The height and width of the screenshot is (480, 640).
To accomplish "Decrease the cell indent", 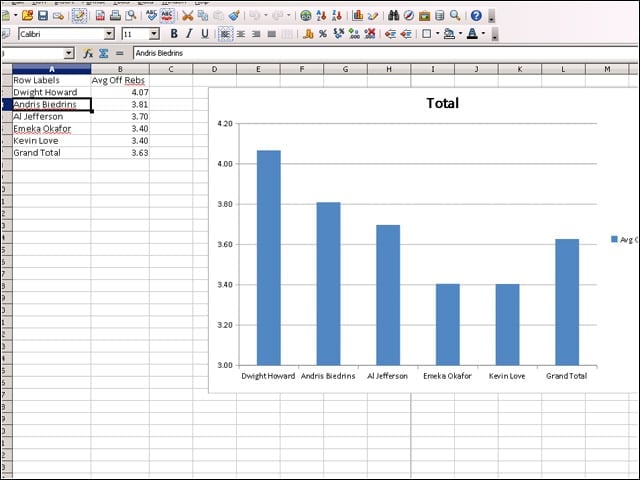I will tap(391, 34).
